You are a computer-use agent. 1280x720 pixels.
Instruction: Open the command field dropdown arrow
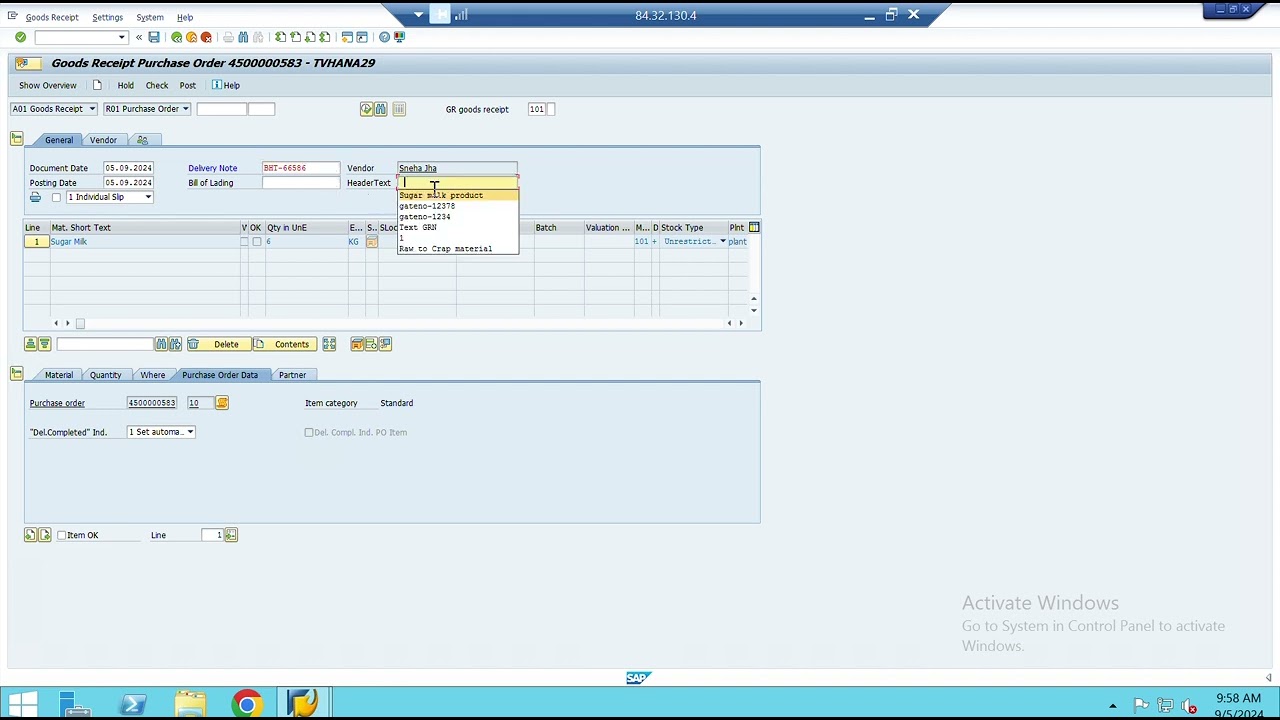(x=122, y=37)
